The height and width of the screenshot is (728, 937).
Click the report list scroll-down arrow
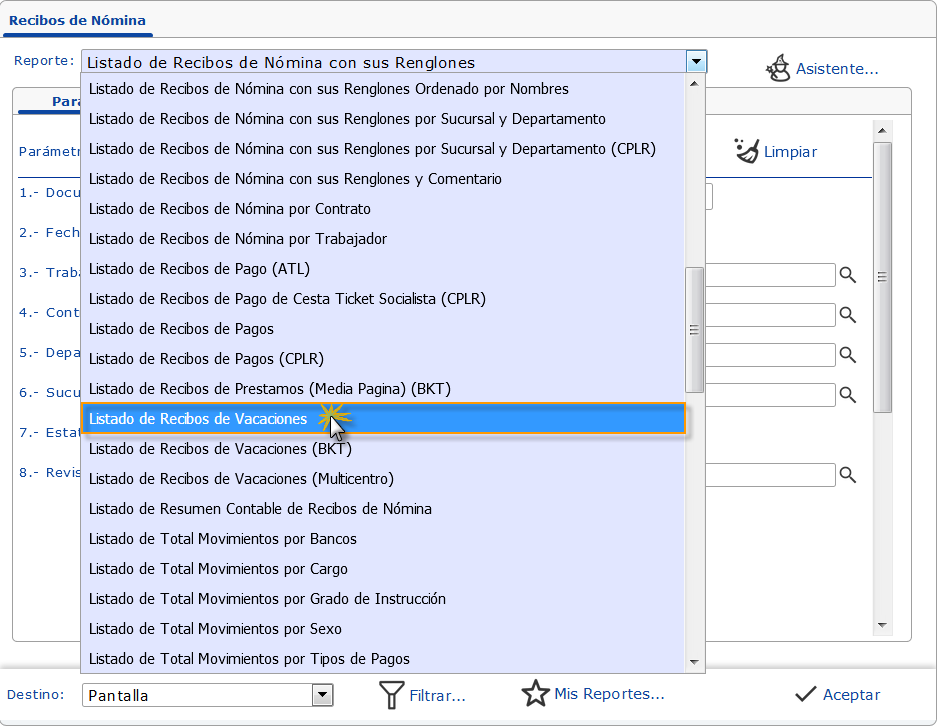point(693,662)
